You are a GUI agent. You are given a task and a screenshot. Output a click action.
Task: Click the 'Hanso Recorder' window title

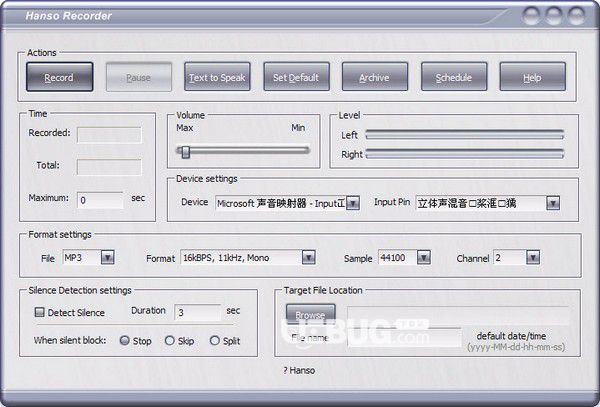(x=68, y=16)
